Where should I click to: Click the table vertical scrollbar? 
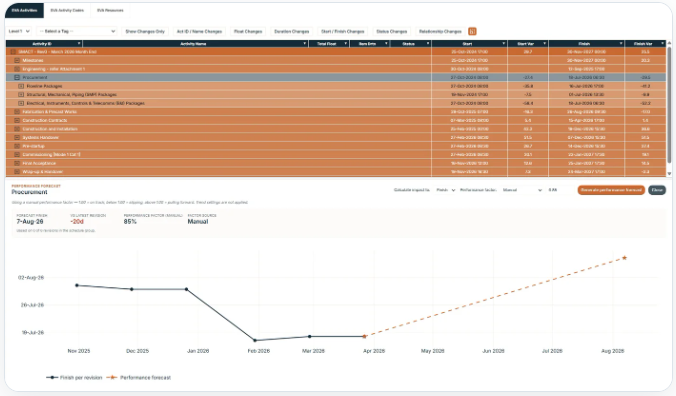click(x=669, y=105)
